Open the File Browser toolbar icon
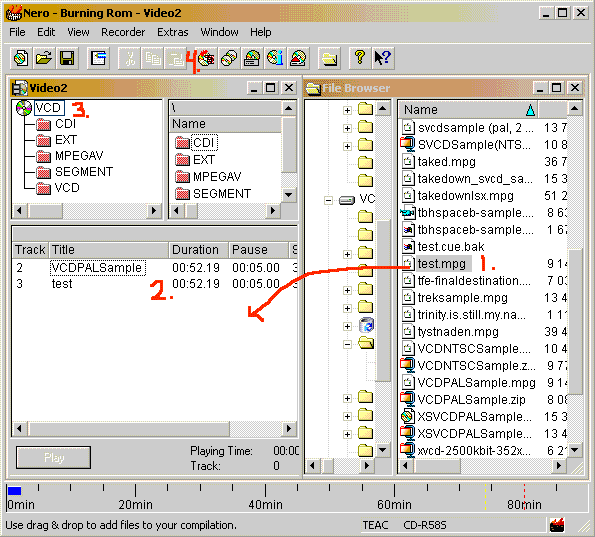This screenshot has width=595, height=537. [329, 58]
